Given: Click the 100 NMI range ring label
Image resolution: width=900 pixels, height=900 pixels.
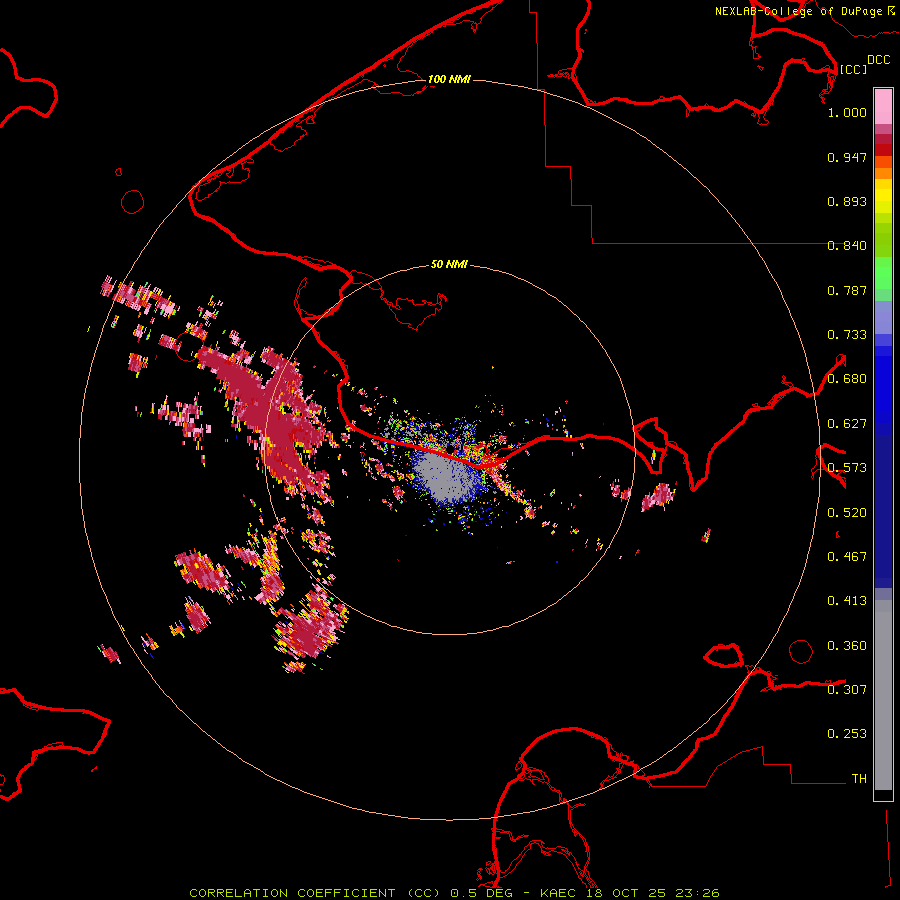Looking at the screenshot, I should pos(449,79).
